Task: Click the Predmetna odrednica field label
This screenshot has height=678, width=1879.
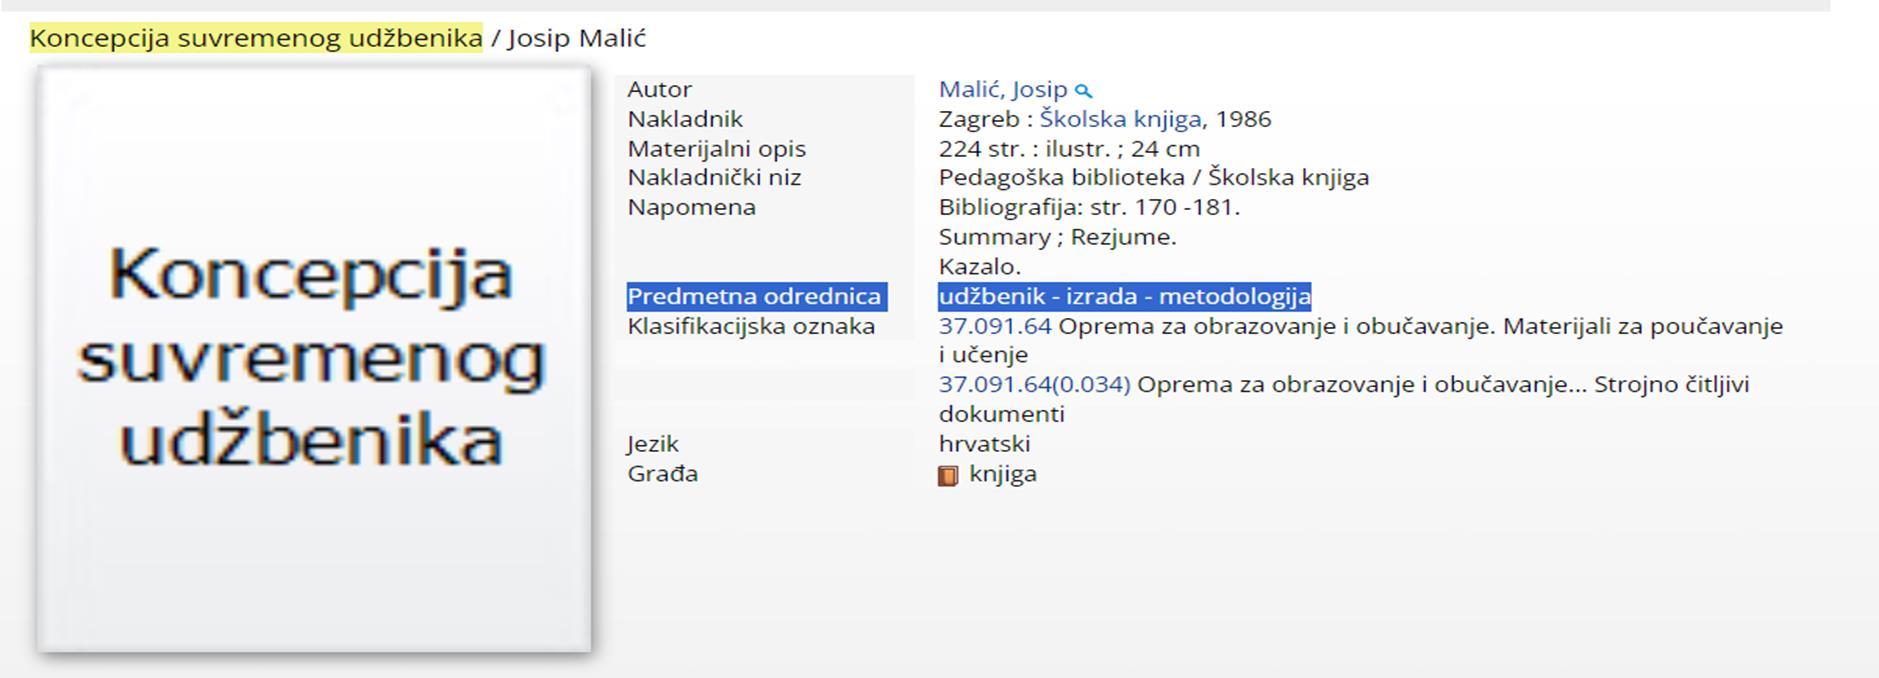Action: pyautogui.click(x=754, y=296)
